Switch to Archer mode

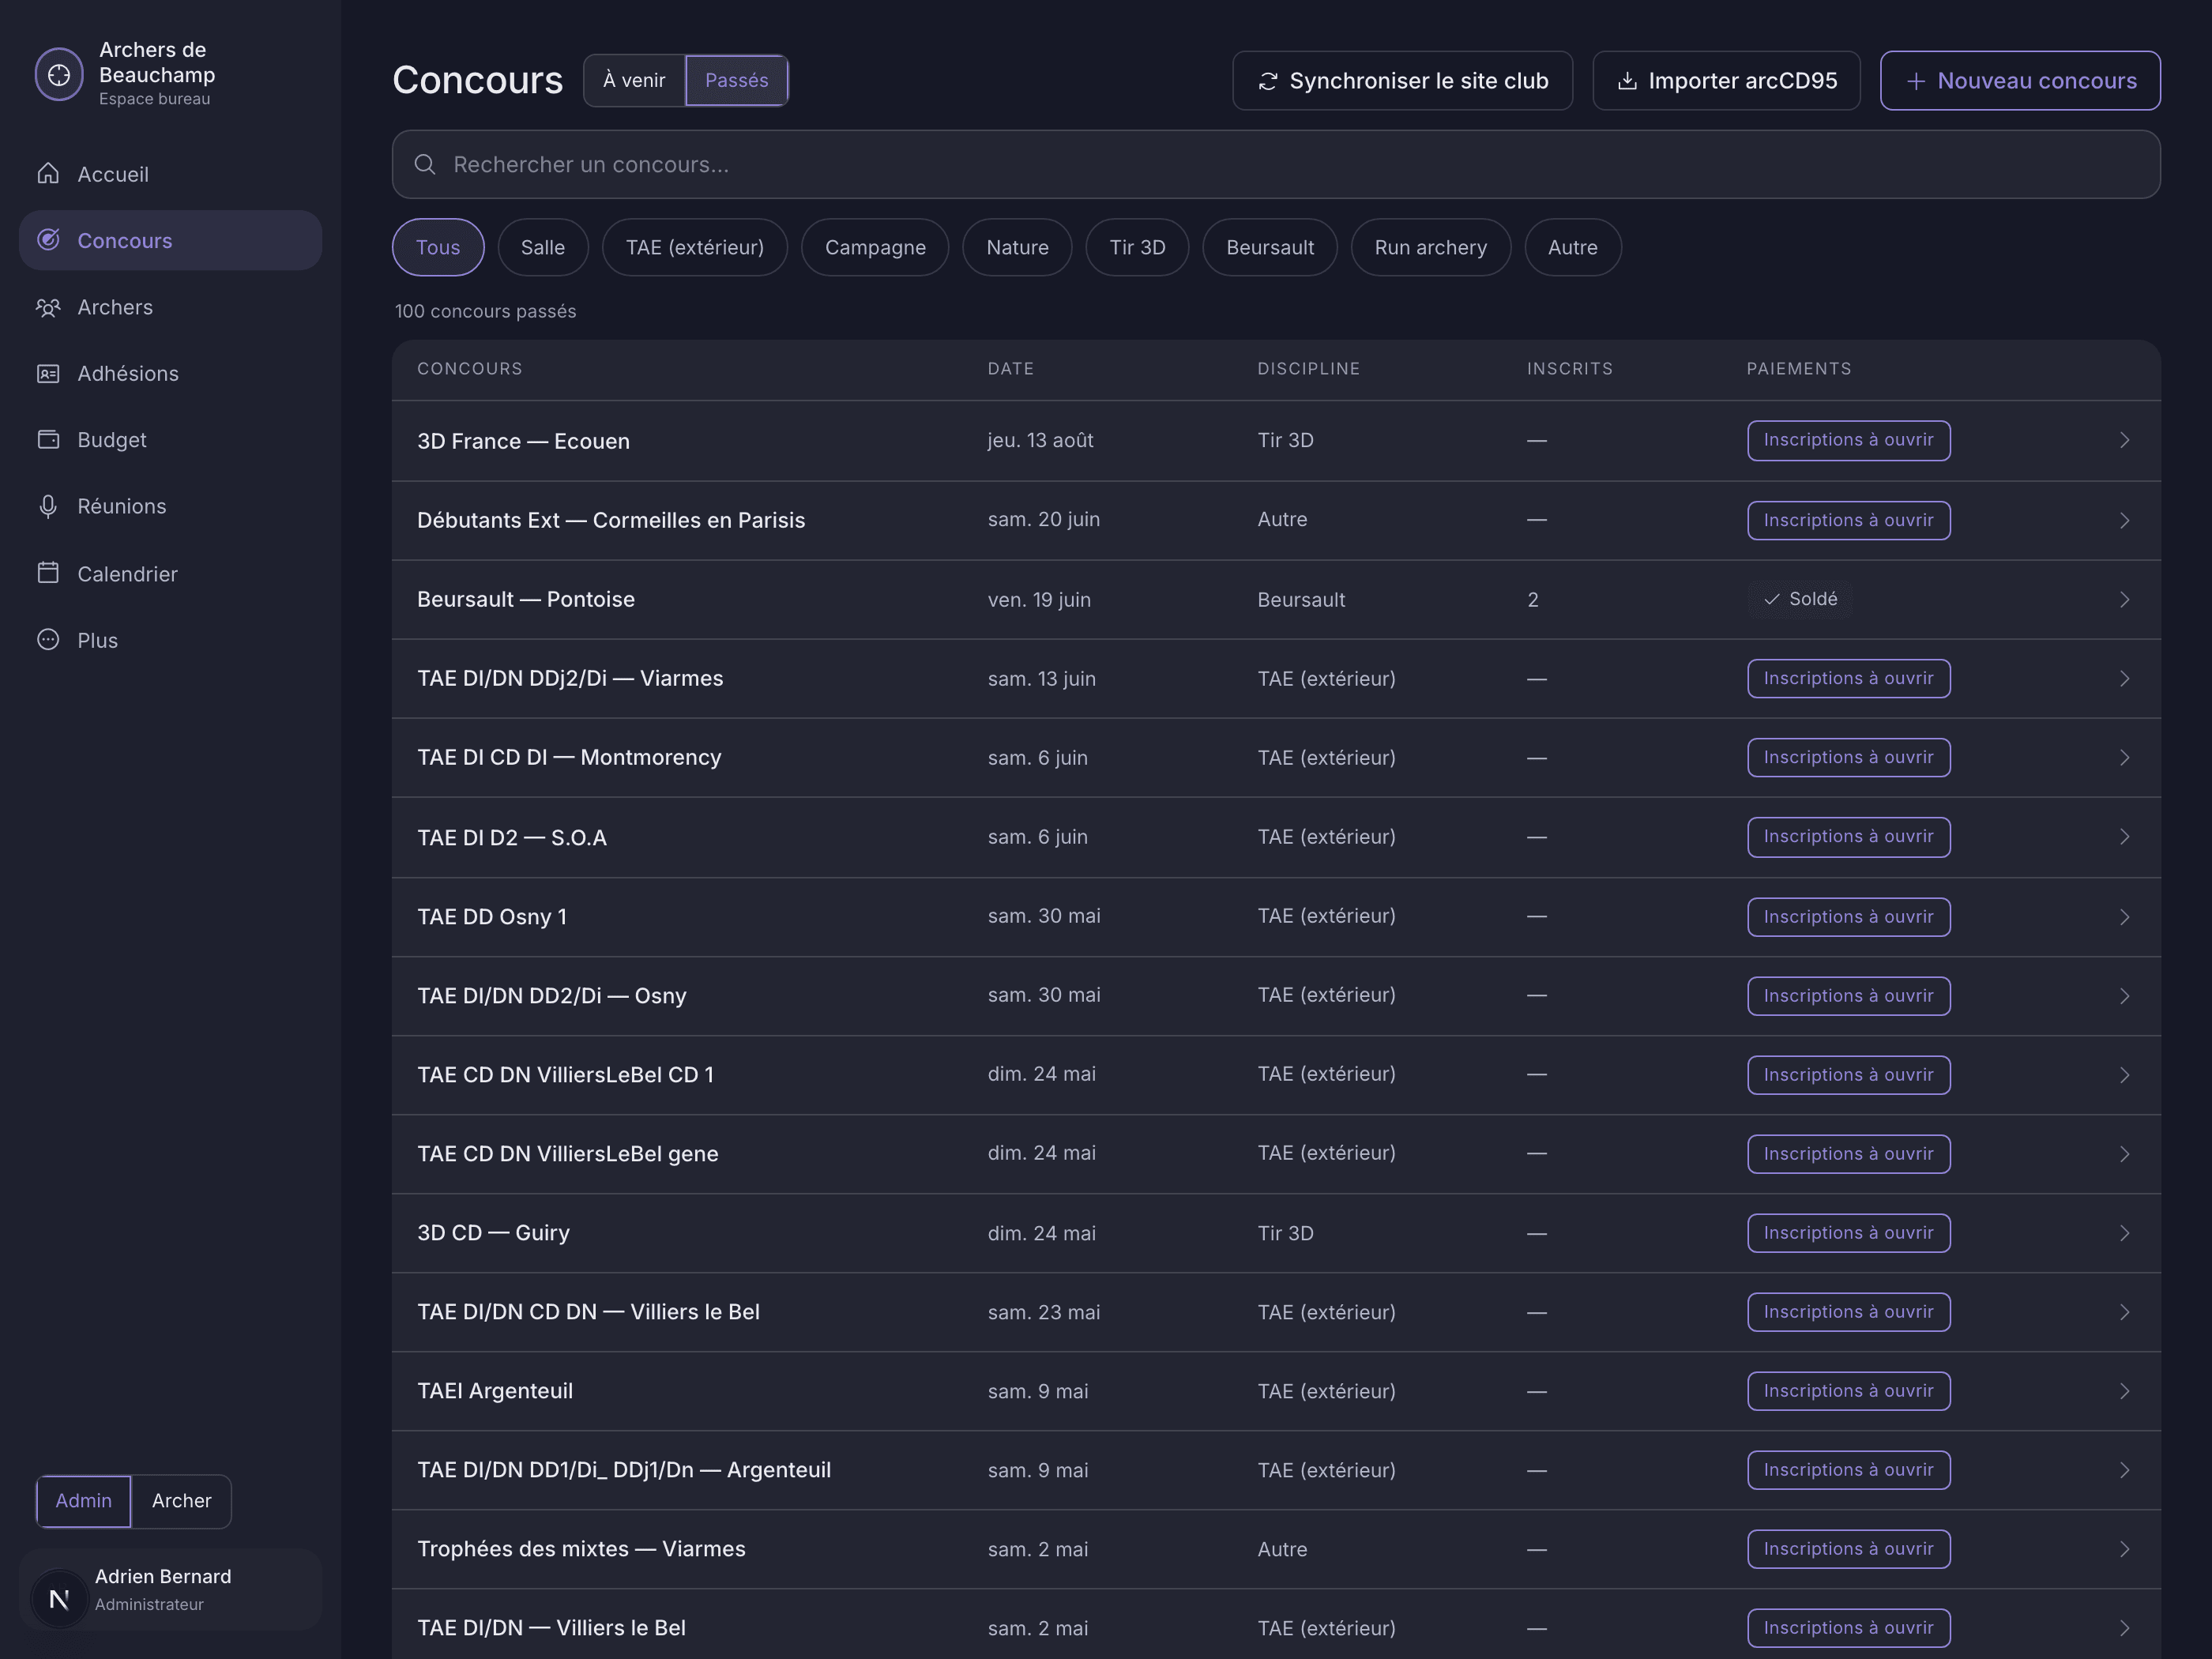(181, 1501)
